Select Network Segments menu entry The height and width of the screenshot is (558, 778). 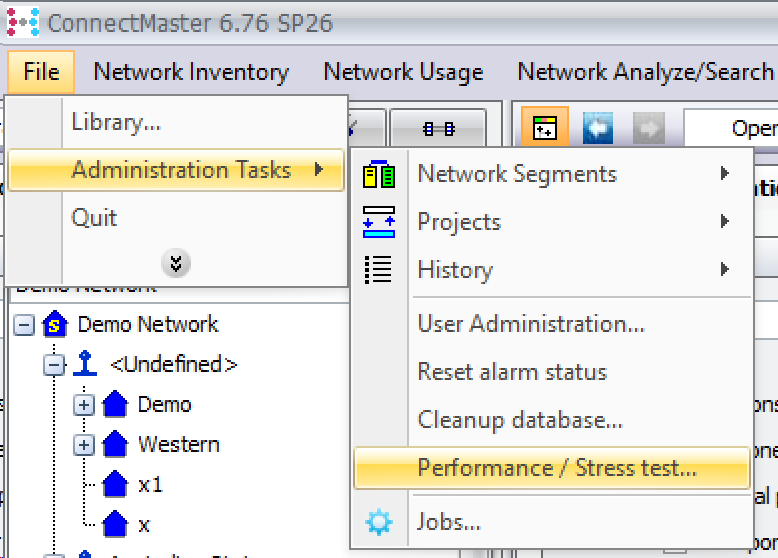pos(552,174)
